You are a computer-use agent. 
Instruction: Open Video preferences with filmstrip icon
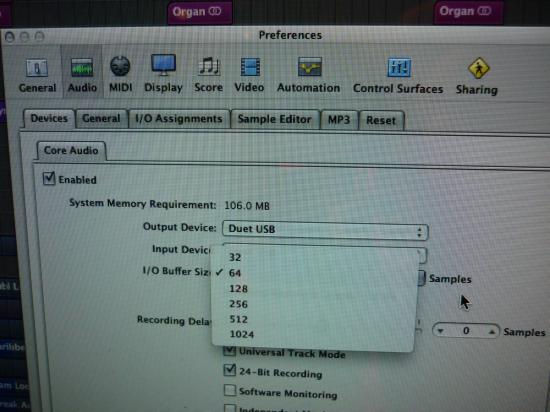[249, 75]
